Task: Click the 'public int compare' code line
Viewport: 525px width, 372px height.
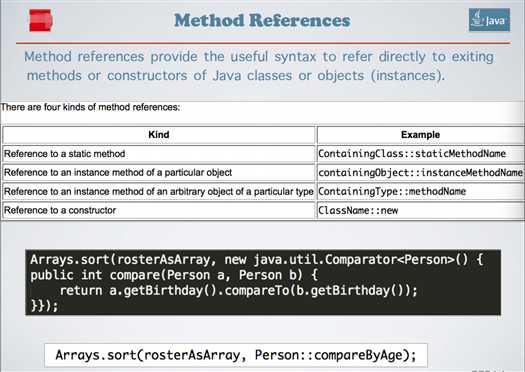Action: pos(174,276)
